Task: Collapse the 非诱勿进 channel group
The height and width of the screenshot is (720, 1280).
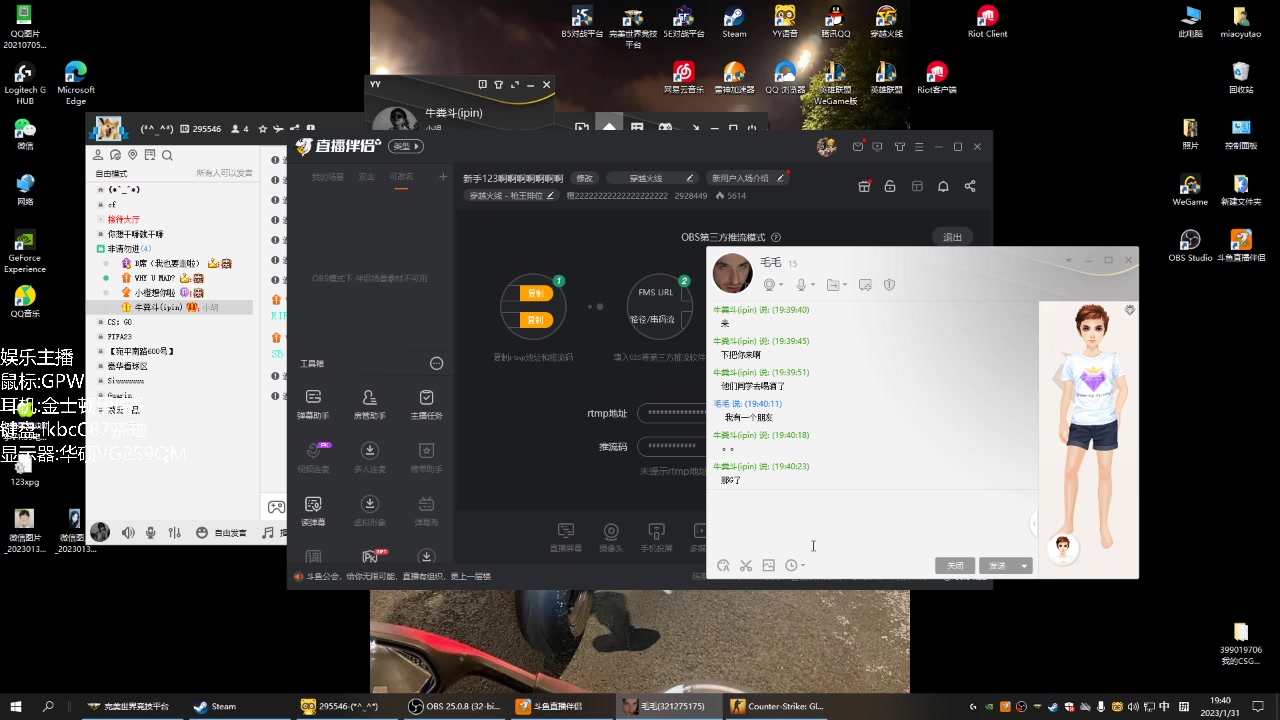Action: click(x=100, y=248)
